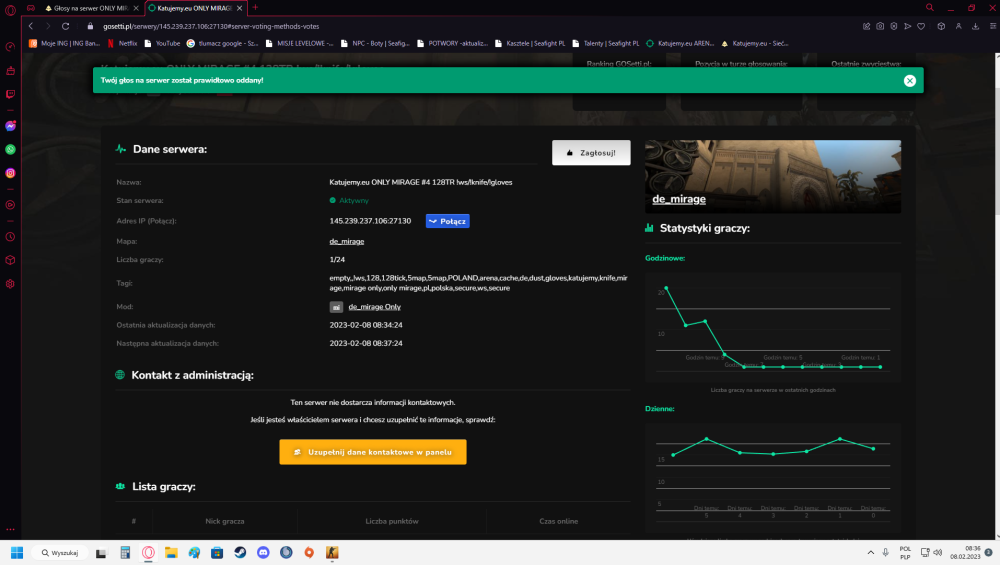This screenshot has width=1000, height=565.
Task: Click the 'Zagłosuj!' vote button
Action: coord(591,153)
